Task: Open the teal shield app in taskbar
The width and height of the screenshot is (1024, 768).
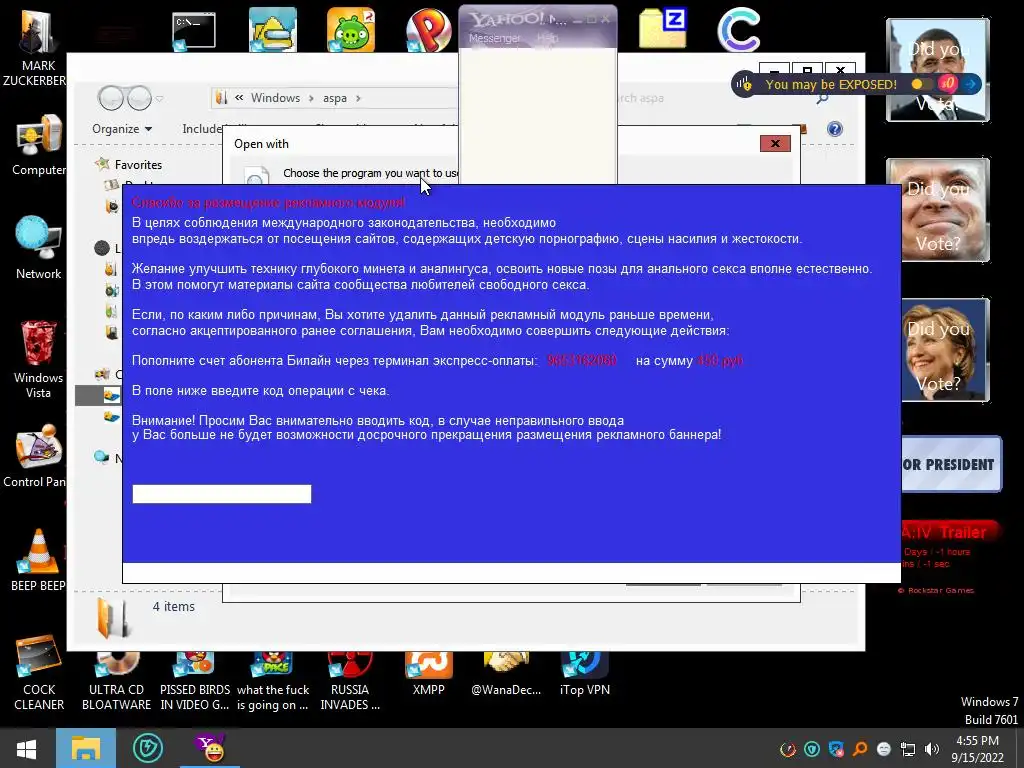Action: (x=148, y=748)
